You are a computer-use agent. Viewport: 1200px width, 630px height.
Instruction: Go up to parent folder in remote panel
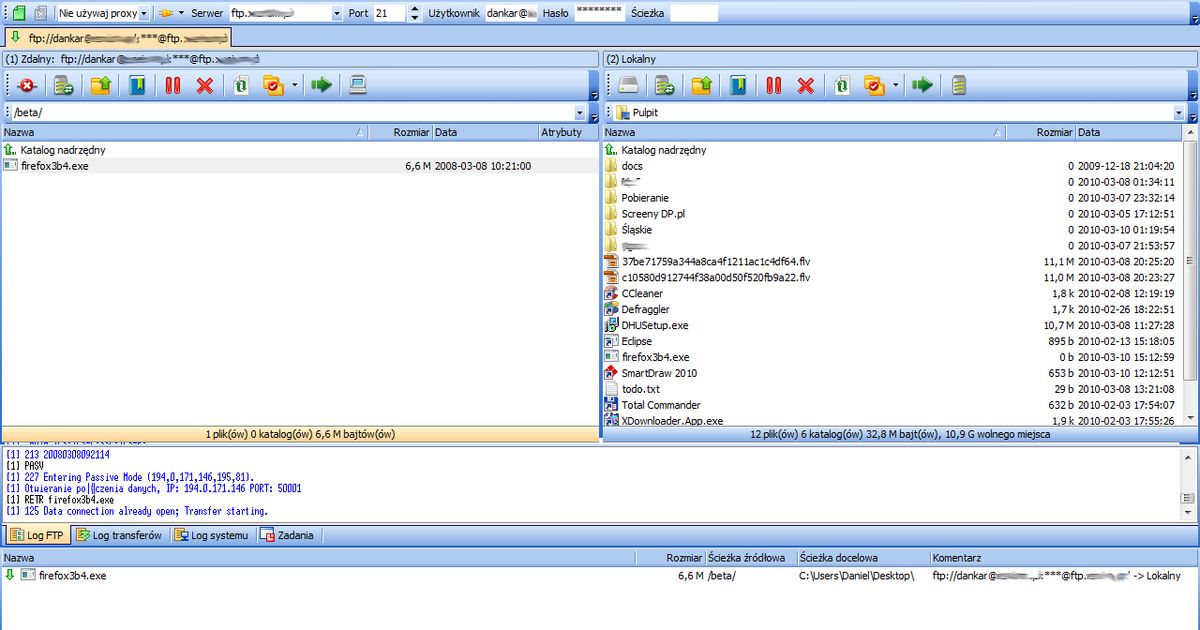(x=101, y=85)
